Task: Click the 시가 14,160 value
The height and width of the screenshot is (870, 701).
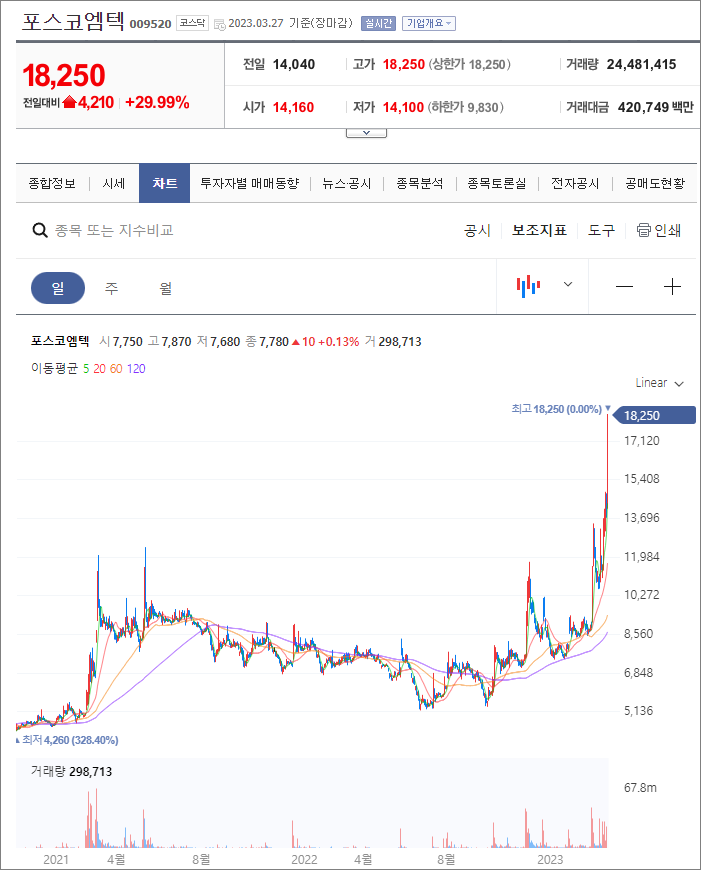Action: pos(294,107)
